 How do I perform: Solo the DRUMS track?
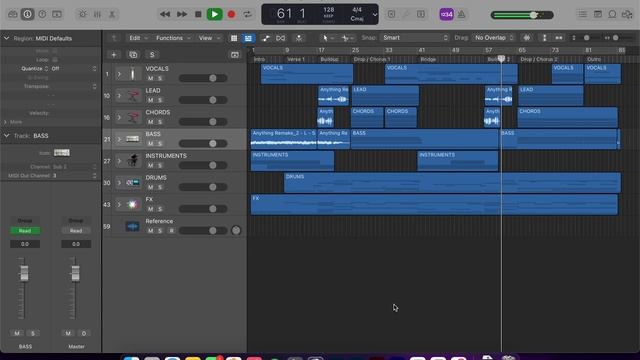pos(160,187)
